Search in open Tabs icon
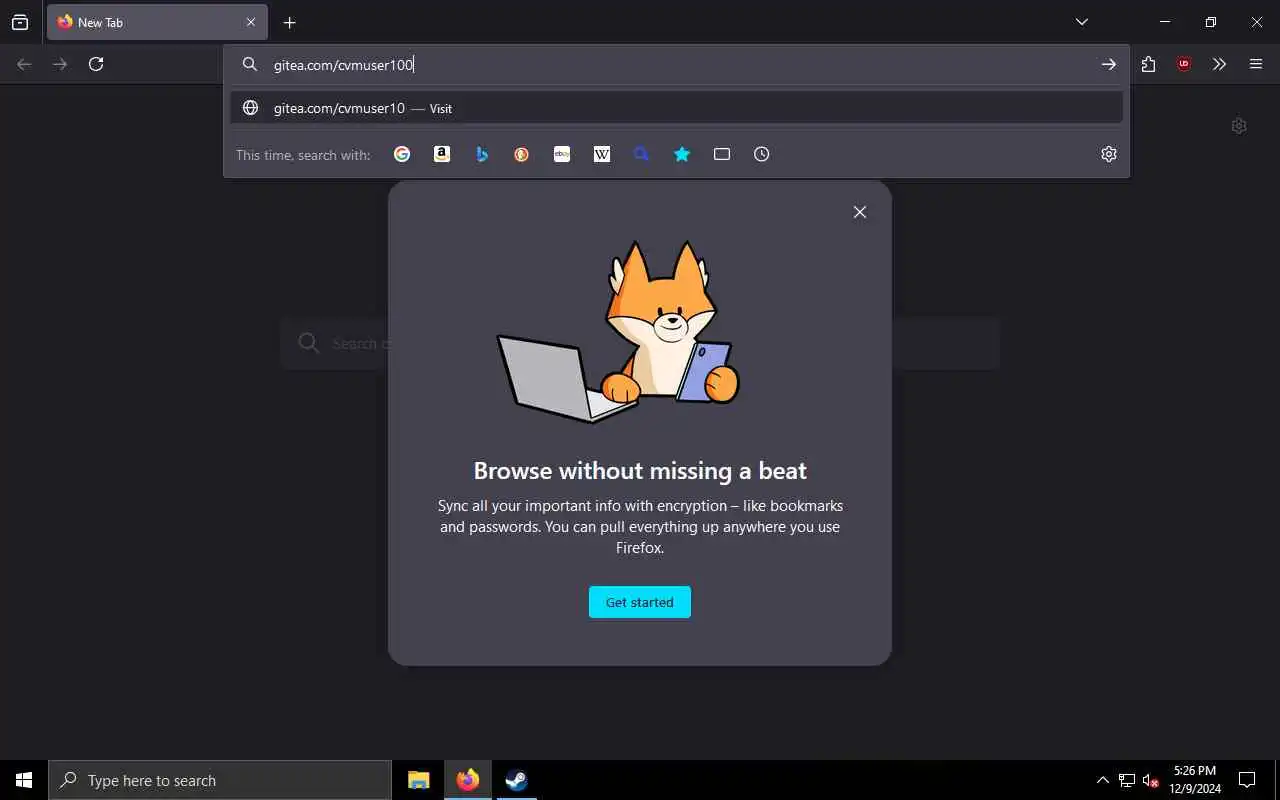This screenshot has width=1280, height=800. [722, 154]
